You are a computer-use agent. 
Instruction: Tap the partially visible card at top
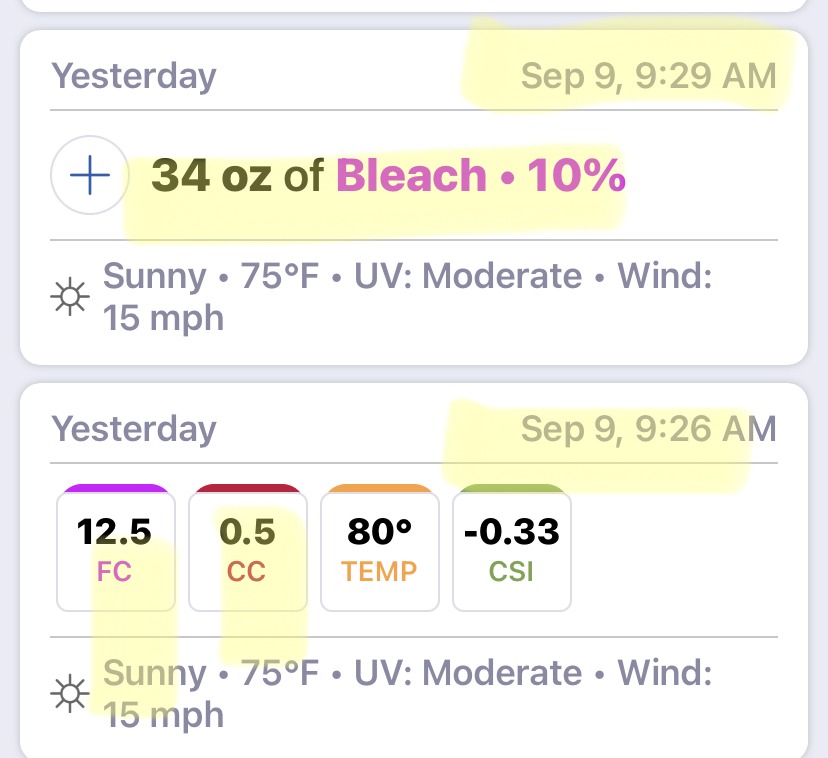pos(414,6)
